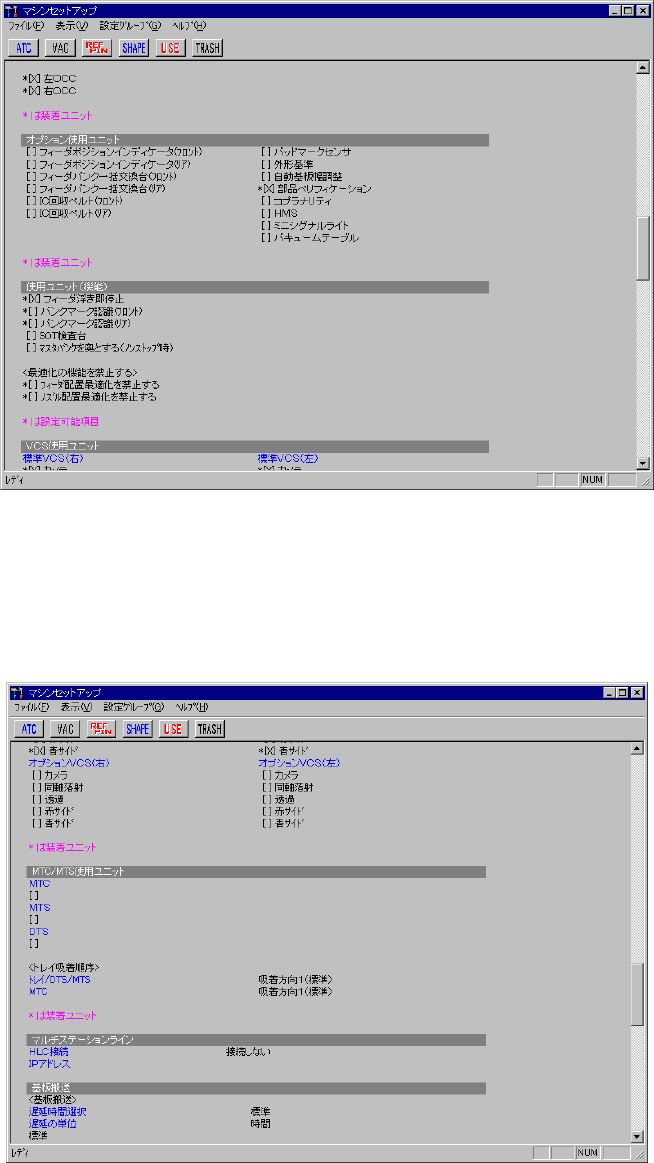Click the 接続しない value text
The height and width of the screenshot is (1163, 654).
tap(248, 1052)
